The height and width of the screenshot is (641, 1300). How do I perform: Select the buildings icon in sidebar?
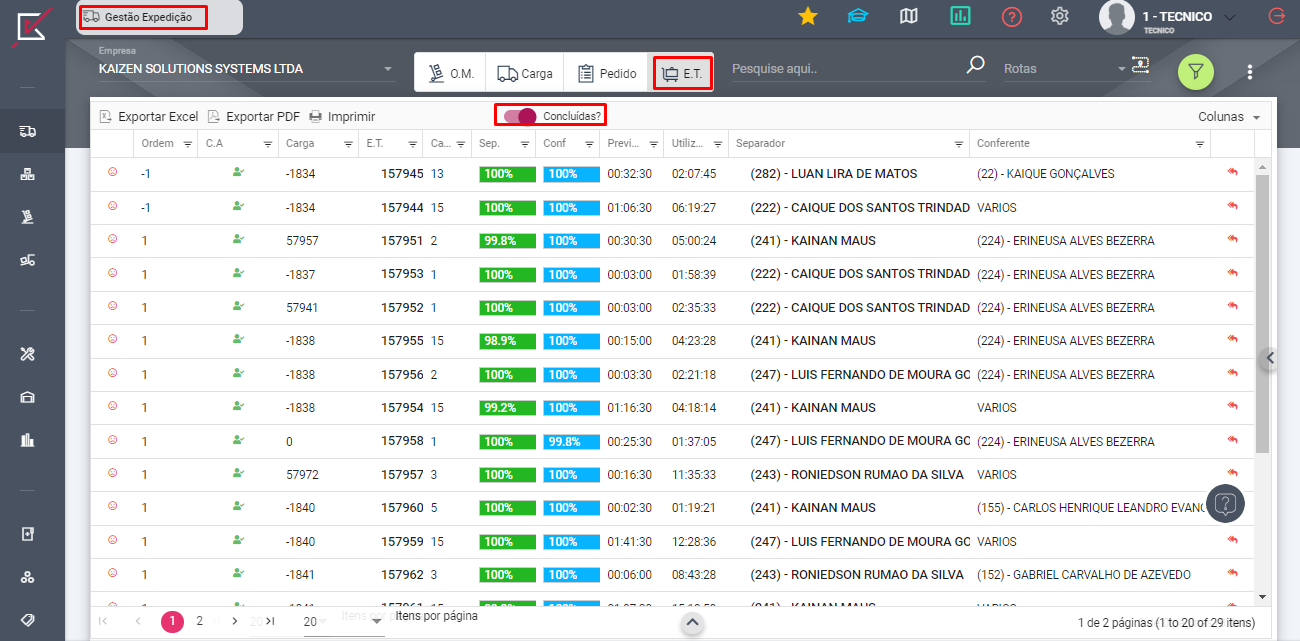pos(28,440)
